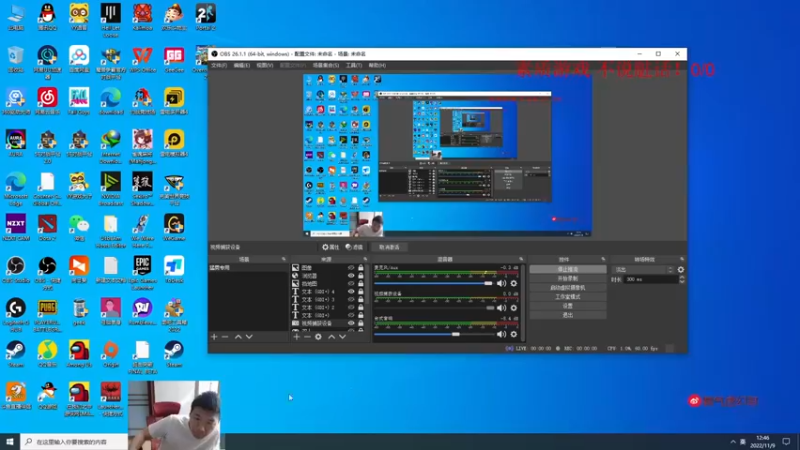800x450 pixels.
Task: Show hidden system tray icons chevron
Action: (733, 442)
